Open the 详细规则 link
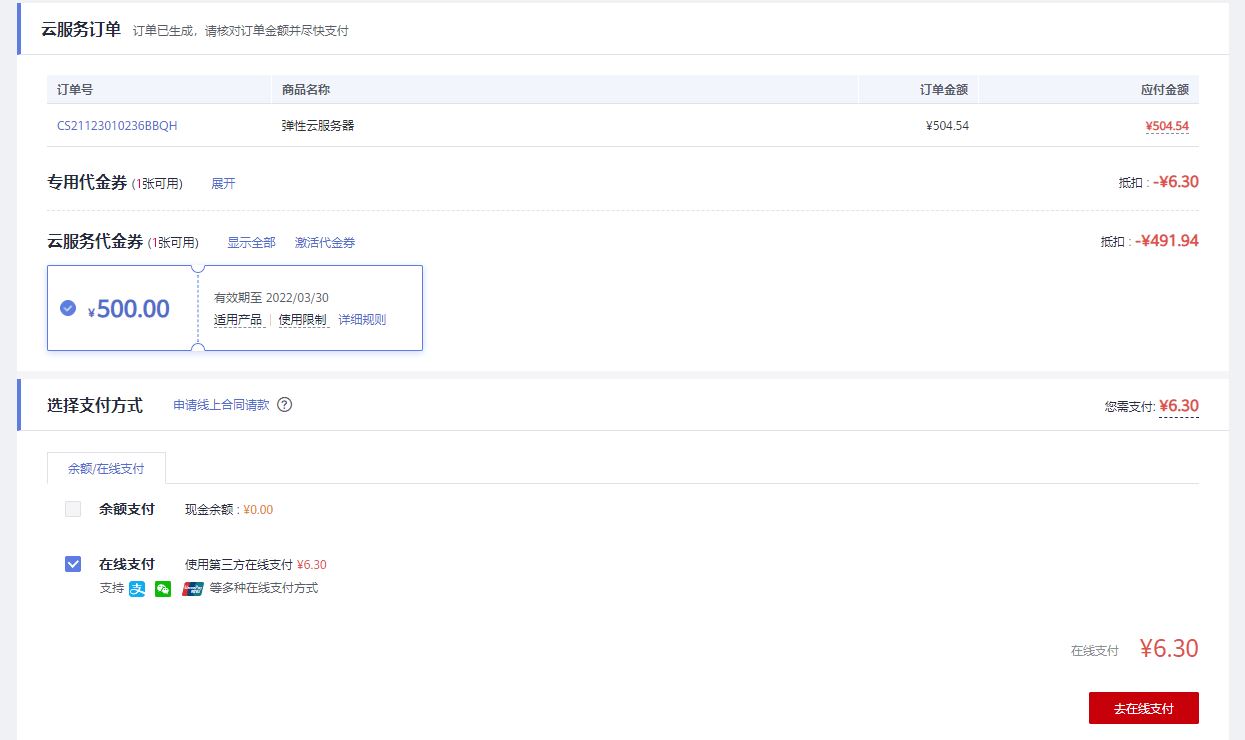The image size is (1245, 740). [x=362, y=320]
